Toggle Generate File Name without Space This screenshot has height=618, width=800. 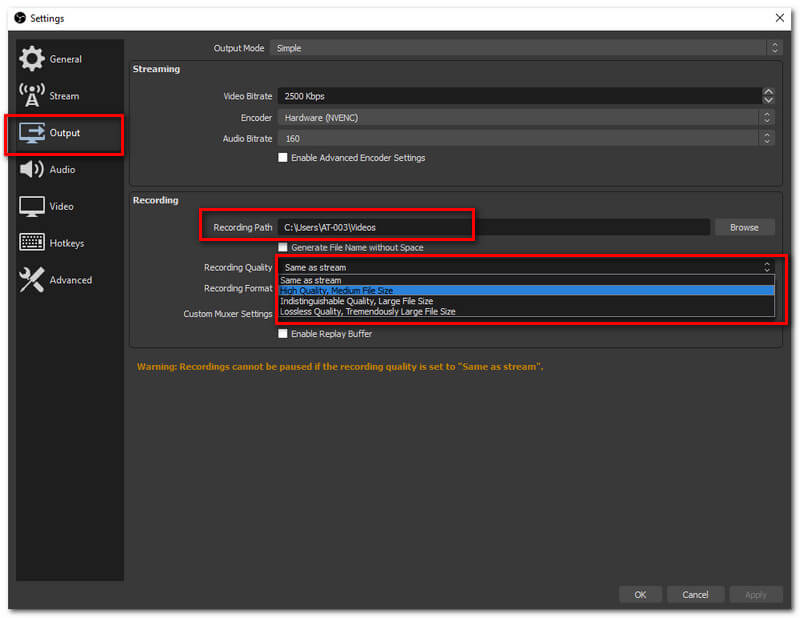point(283,247)
